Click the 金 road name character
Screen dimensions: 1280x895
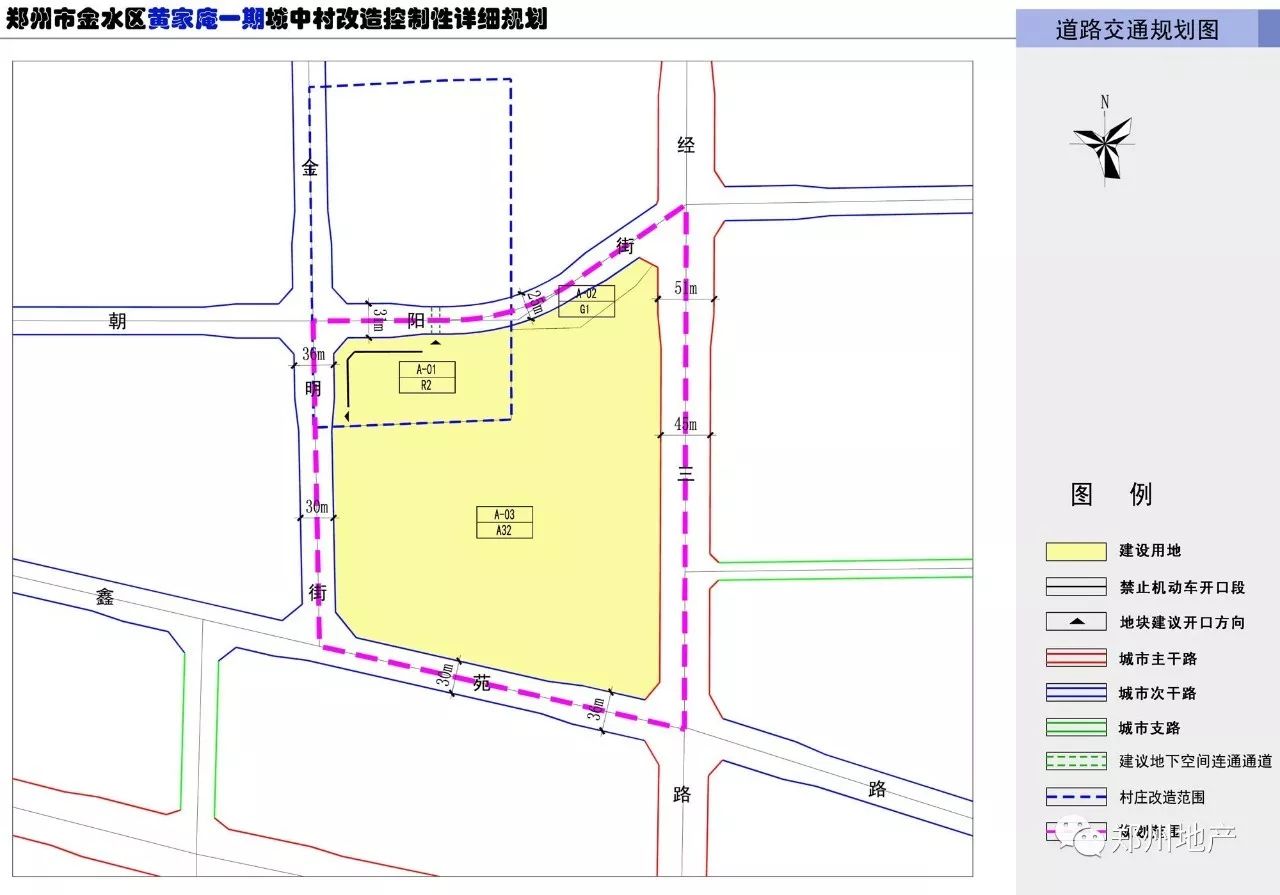point(310,169)
